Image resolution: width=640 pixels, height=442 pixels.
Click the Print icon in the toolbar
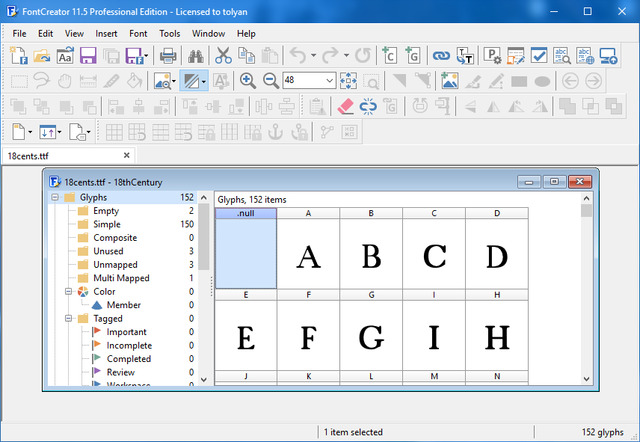166,56
